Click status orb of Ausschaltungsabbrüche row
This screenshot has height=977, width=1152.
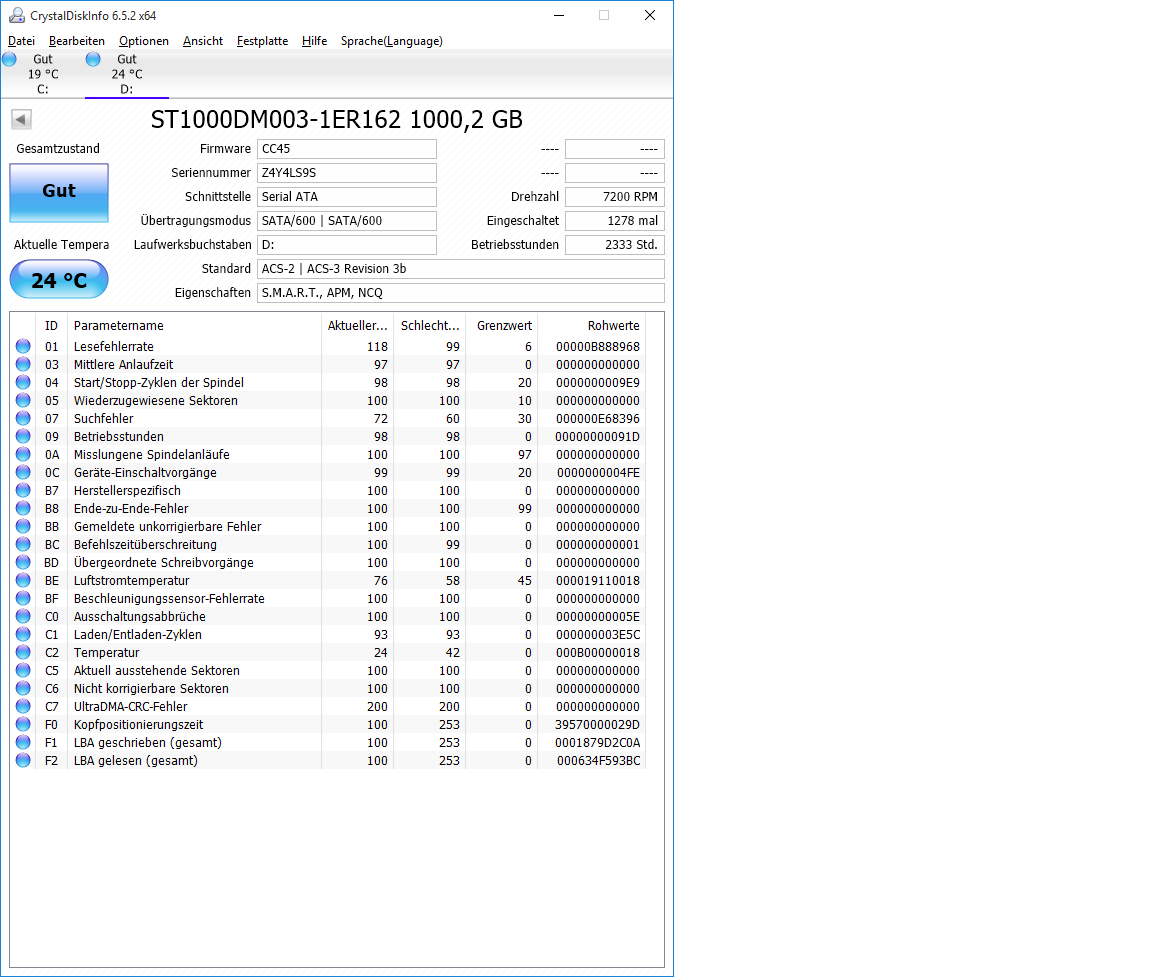[24, 616]
